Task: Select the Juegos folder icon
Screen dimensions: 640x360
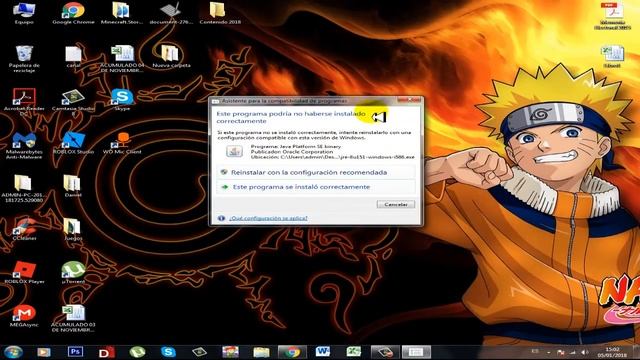Action: [x=73, y=229]
